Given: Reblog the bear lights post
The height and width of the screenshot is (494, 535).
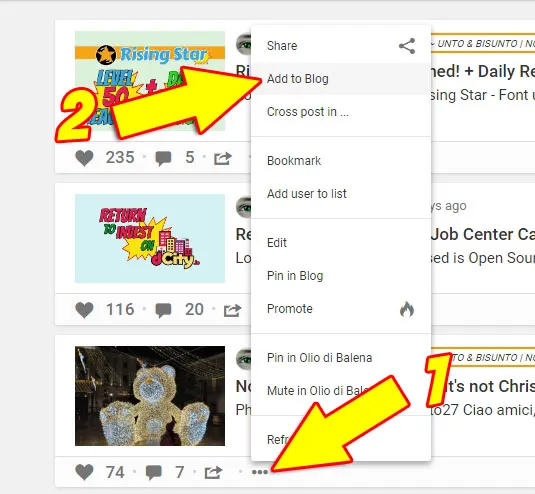Looking at the screenshot, I should click(x=213, y=473).
